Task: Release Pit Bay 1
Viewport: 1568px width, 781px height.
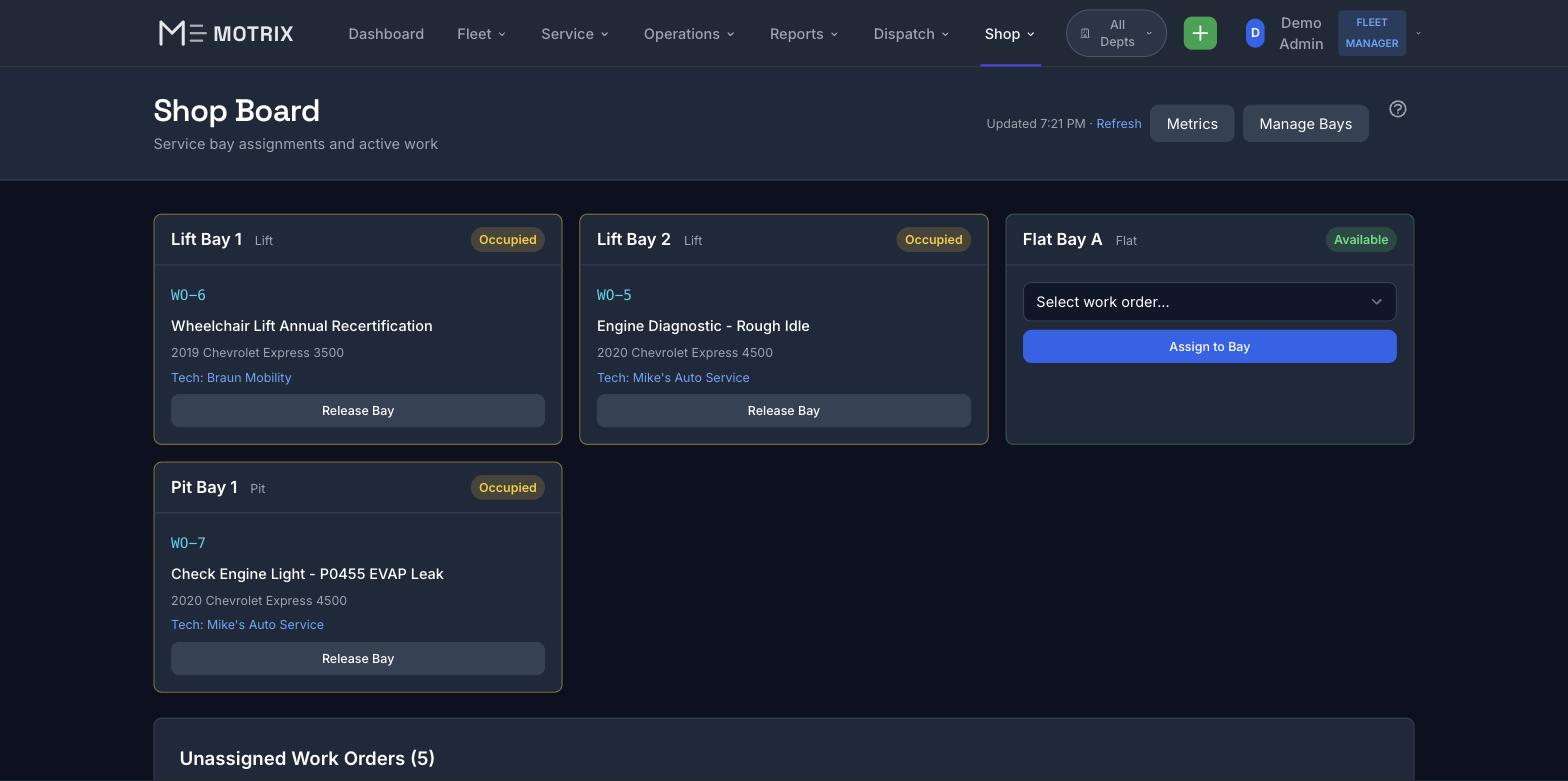Action: coord(358,658)
